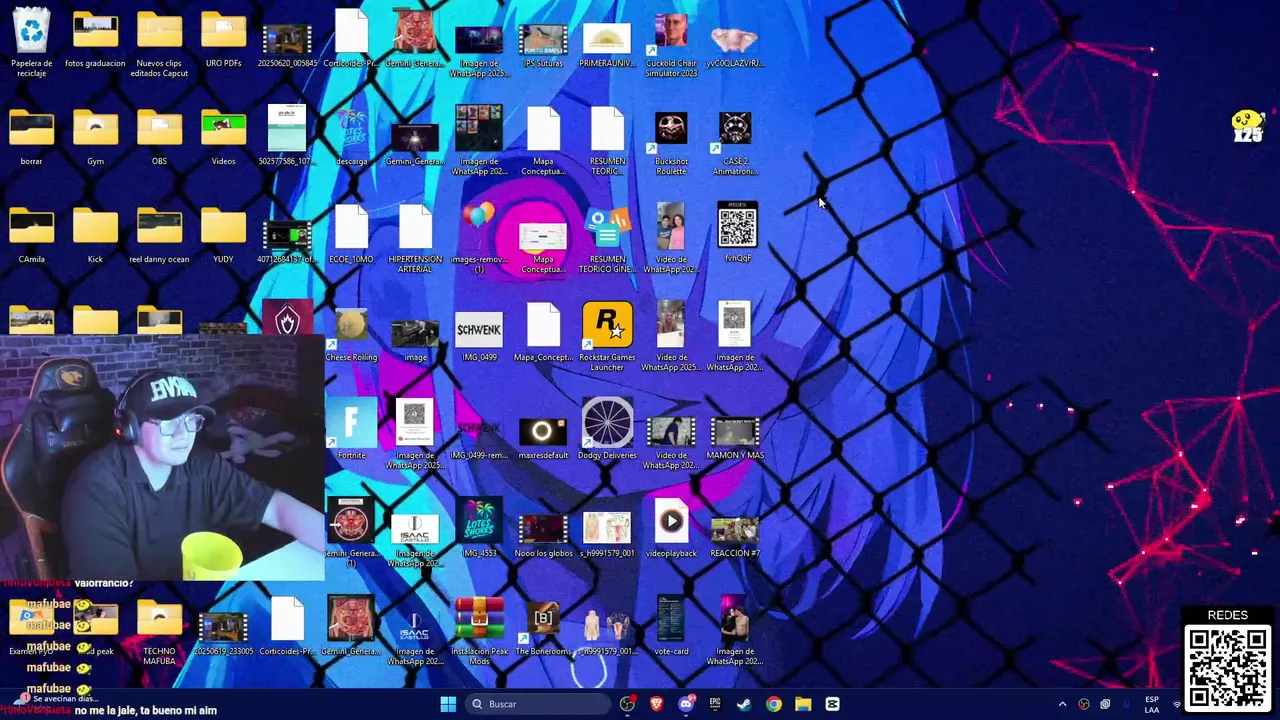Open the TECHNO MAFUBA folder
Viewport: 1280px width, 720px height.
click(x=159, y=632)
